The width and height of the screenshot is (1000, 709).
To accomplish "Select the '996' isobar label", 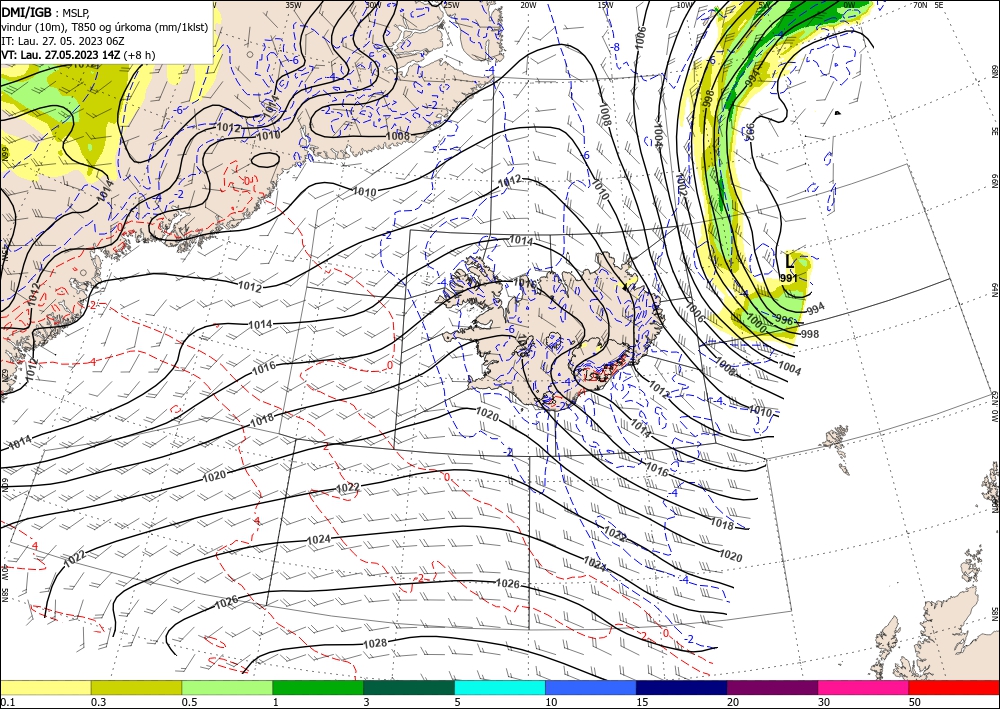I will click(x=784, y=320).
